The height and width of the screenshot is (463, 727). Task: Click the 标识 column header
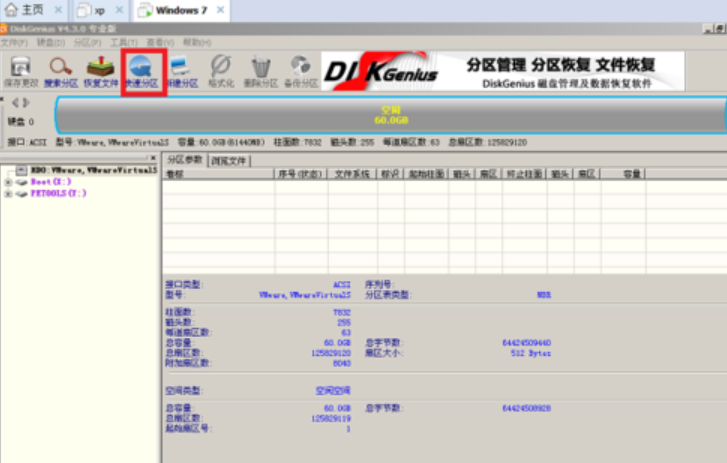(x=390, y=174)
